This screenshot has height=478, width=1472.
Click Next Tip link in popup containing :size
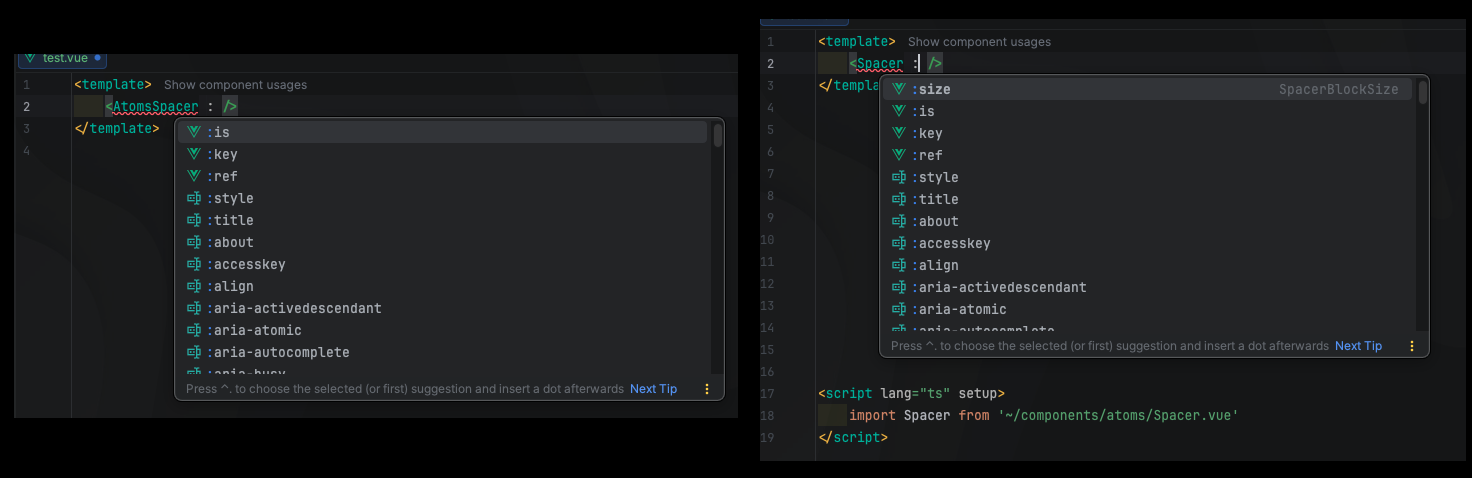point(1358,346)
